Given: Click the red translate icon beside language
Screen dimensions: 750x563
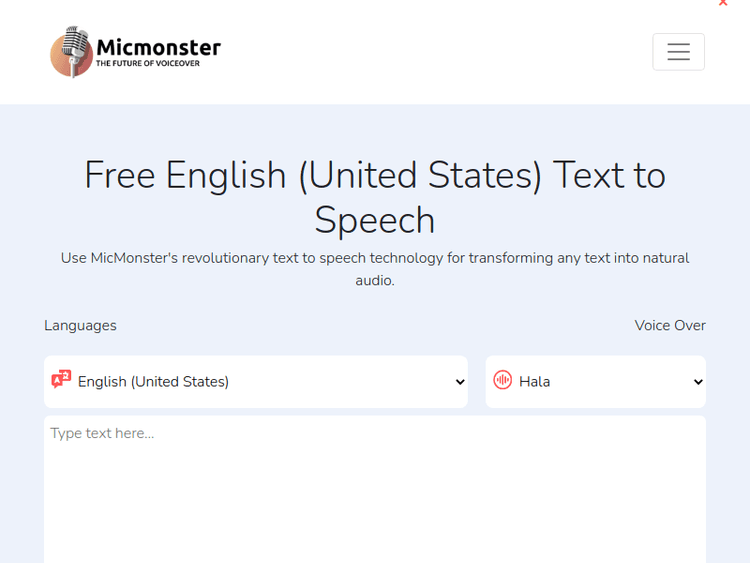Looking at the screenshot, I should [61, 380].
